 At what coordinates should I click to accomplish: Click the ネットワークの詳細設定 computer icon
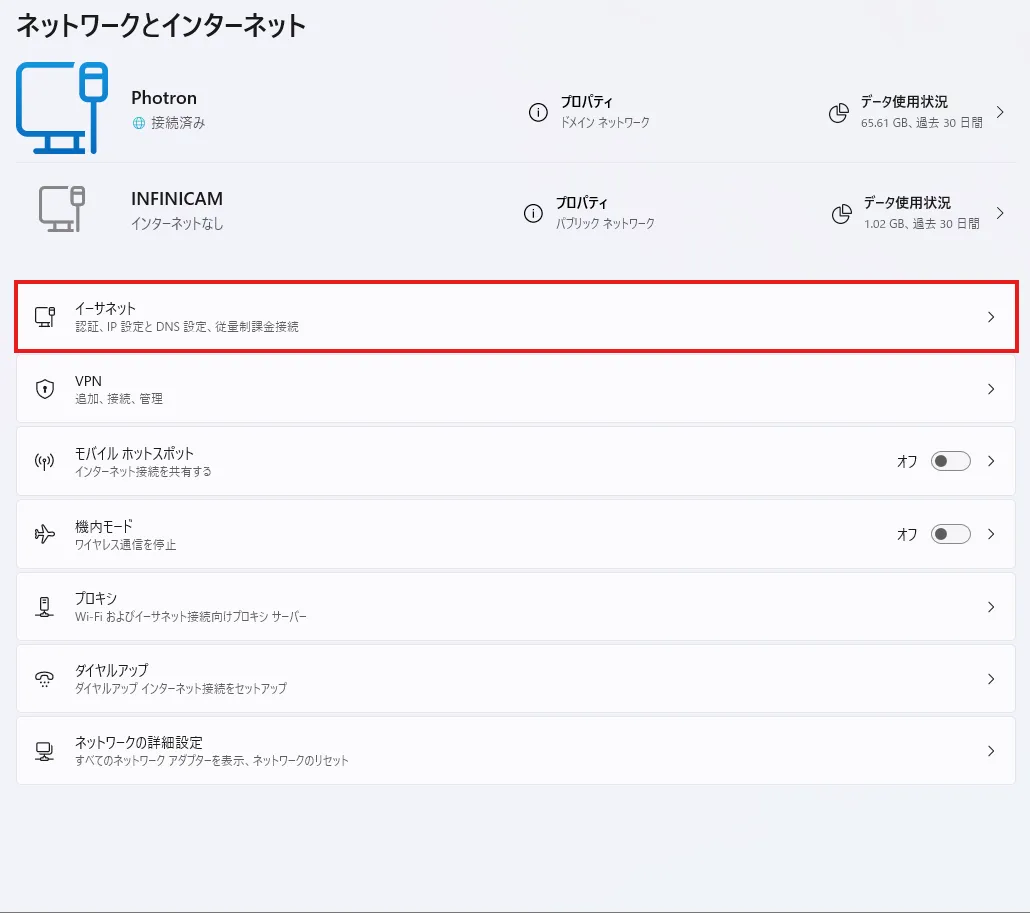(45, 751)
